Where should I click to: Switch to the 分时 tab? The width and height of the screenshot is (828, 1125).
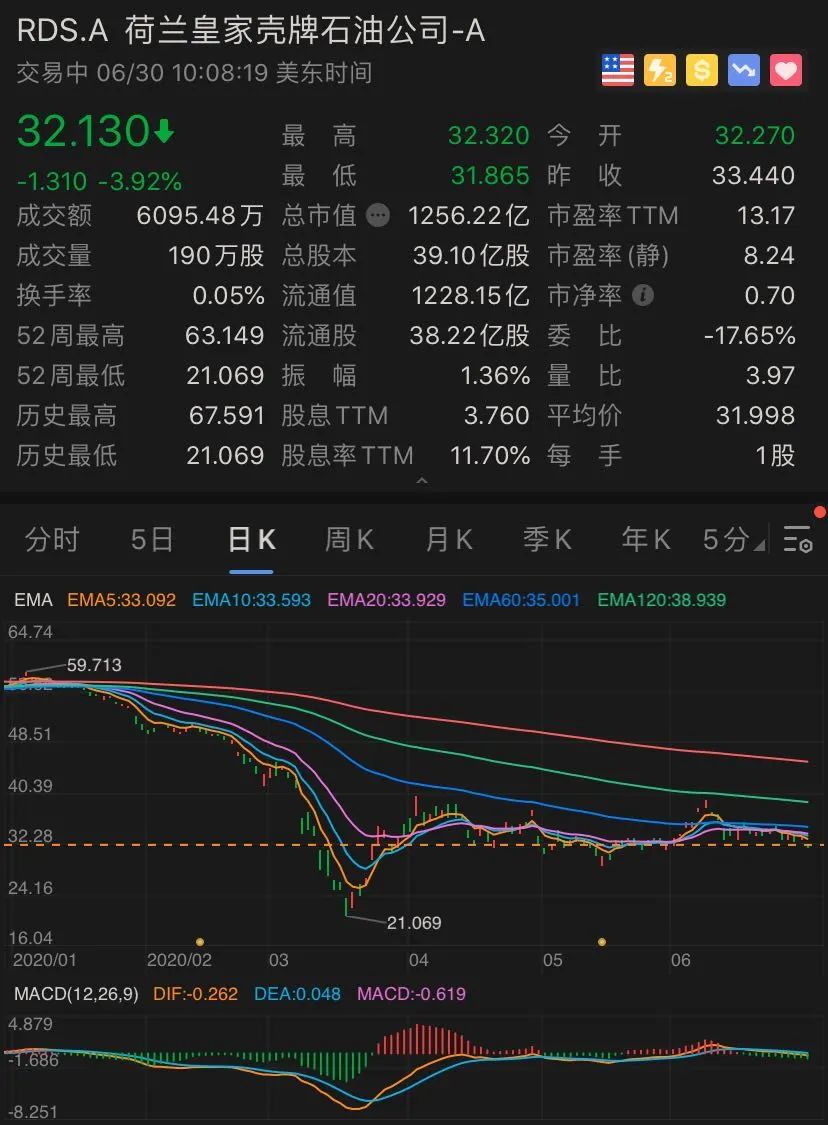click(52, 540)
